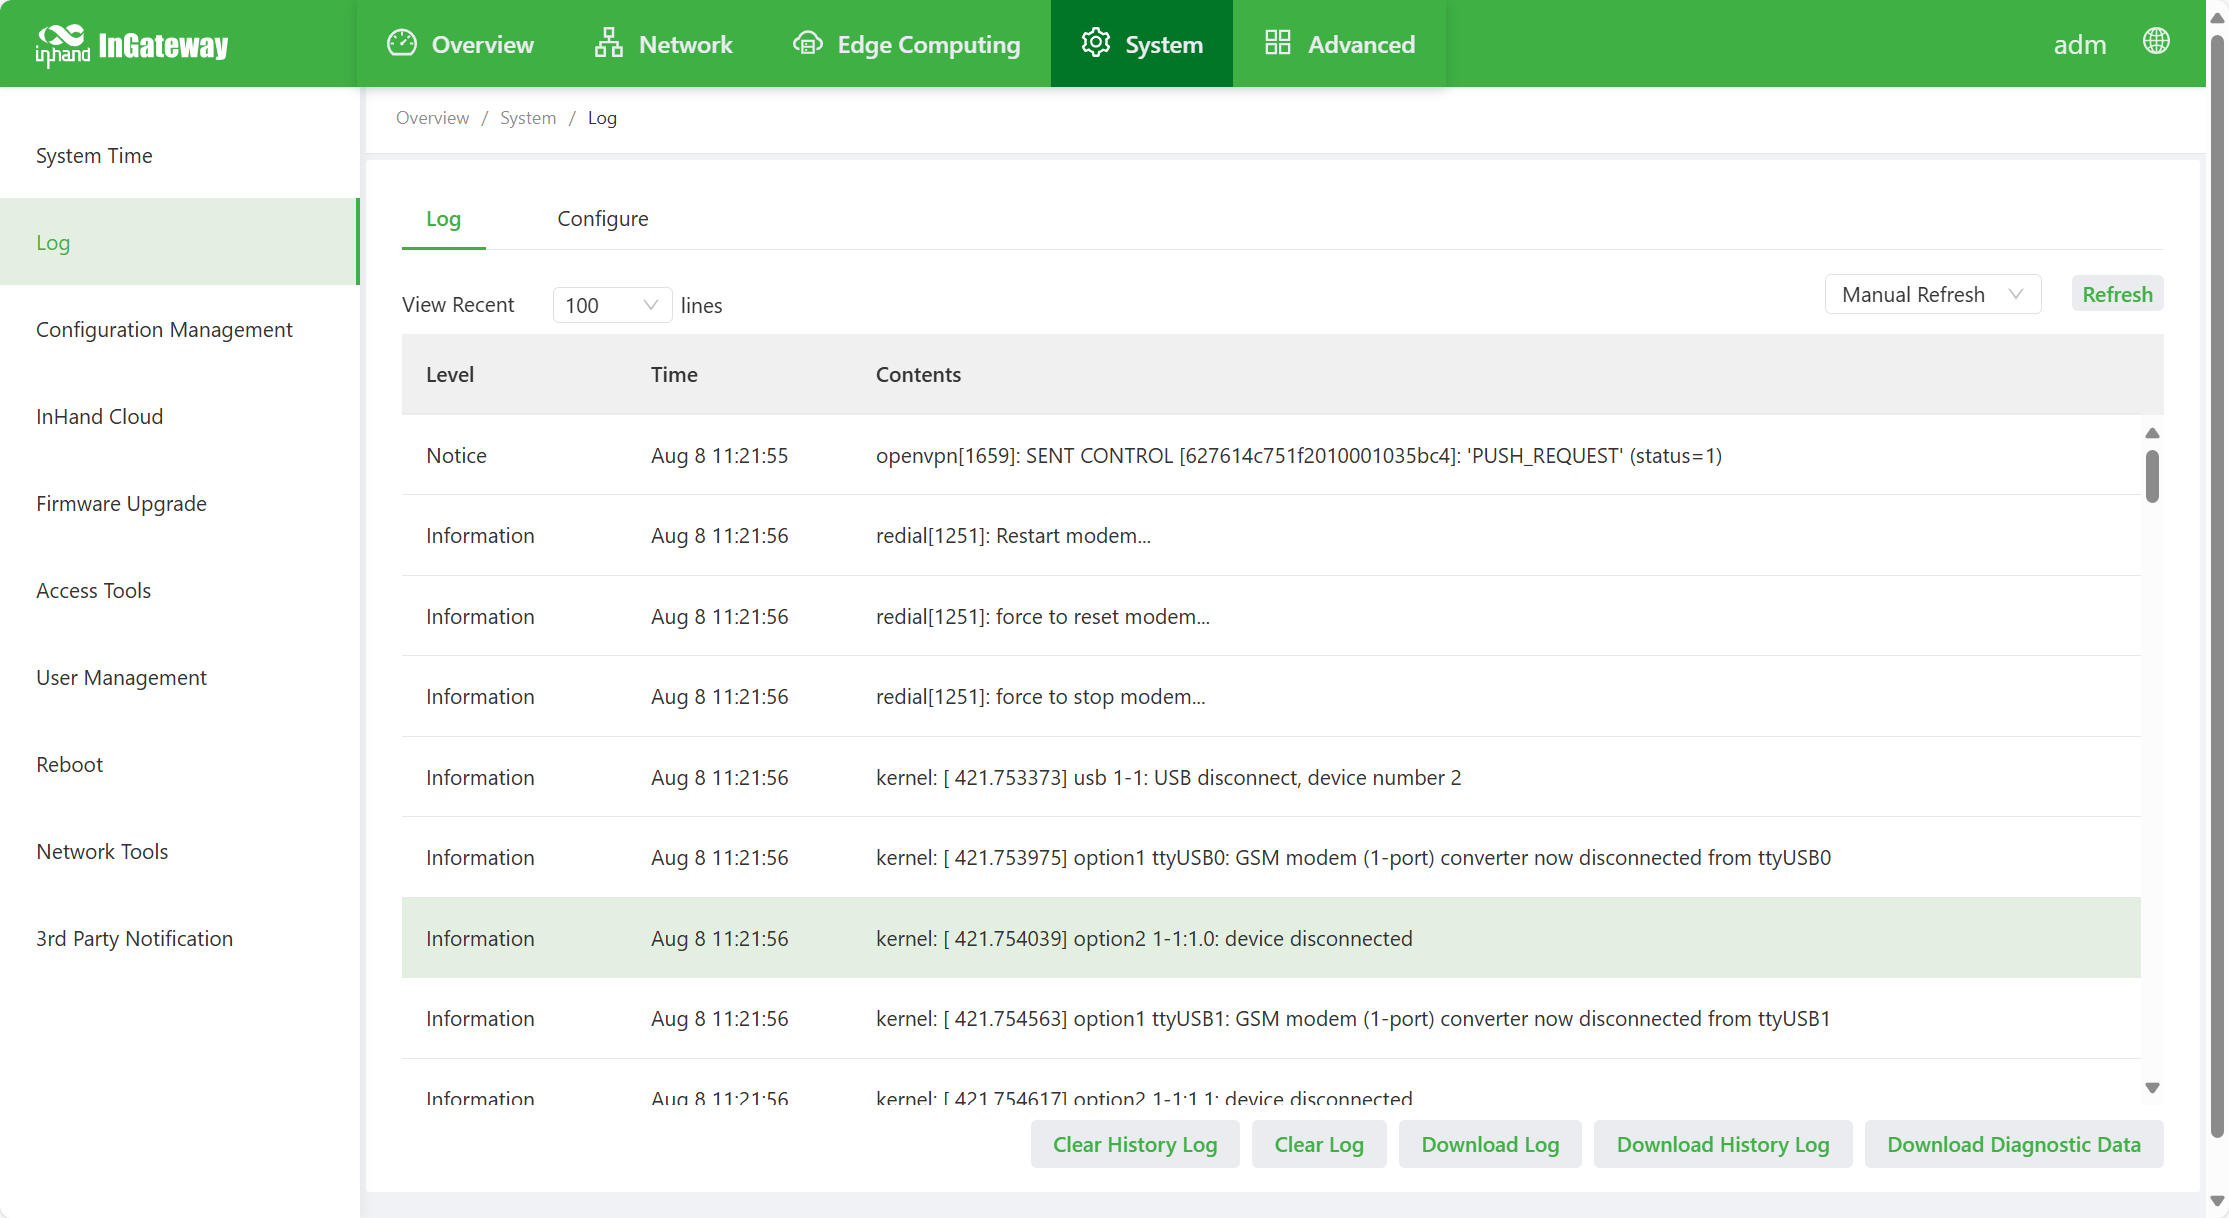Open the language globe icon
Viewport: 2229px width, 1218px height.
pos(2156,41)
